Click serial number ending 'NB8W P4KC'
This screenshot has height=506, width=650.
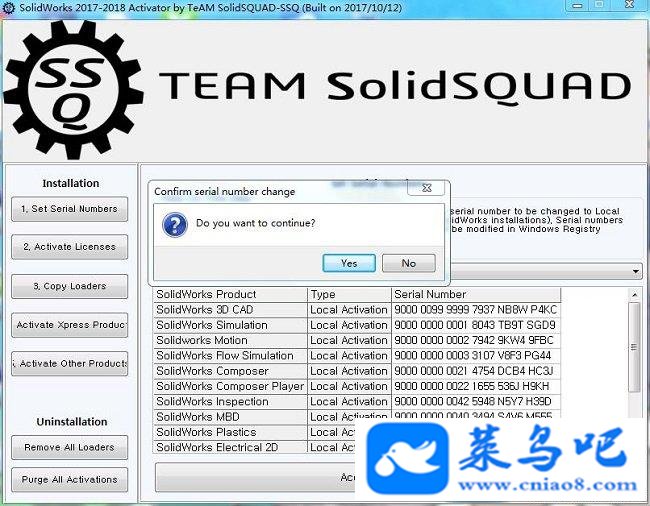point(476,310)
